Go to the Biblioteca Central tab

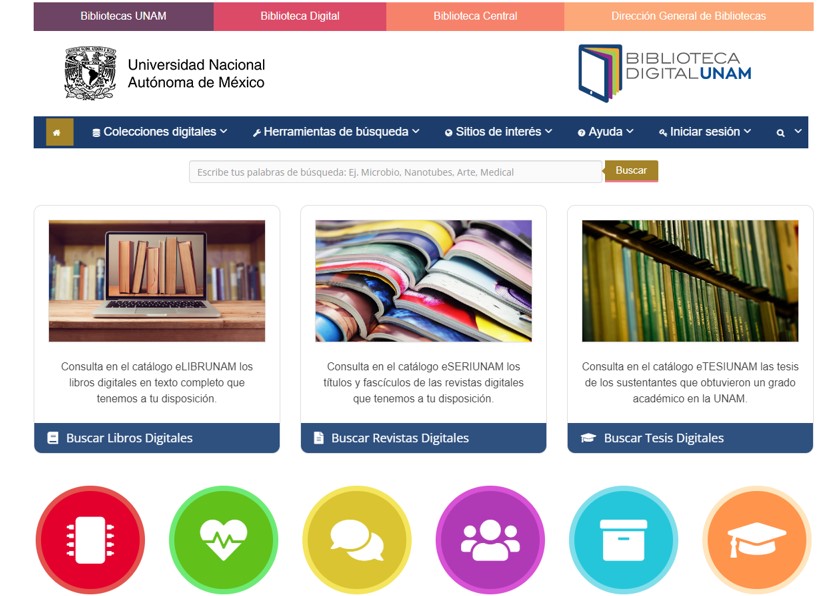tap(475, 16)
